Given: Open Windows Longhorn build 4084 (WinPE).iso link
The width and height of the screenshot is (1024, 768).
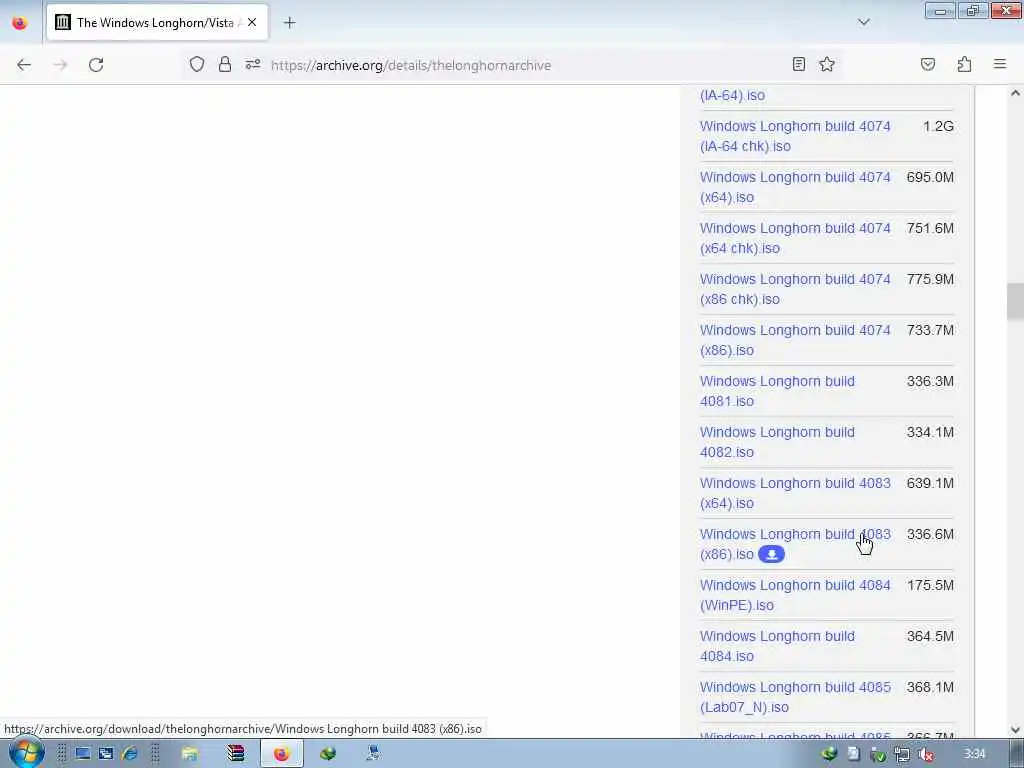Looking at the screenshot, I should (x=795, y=594).
